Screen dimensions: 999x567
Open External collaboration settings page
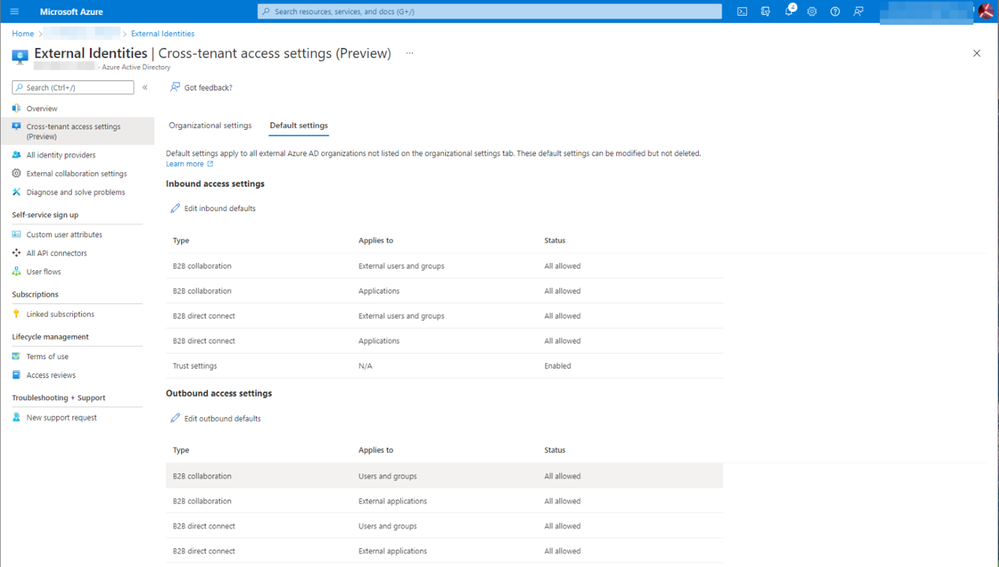pos(76,174)
